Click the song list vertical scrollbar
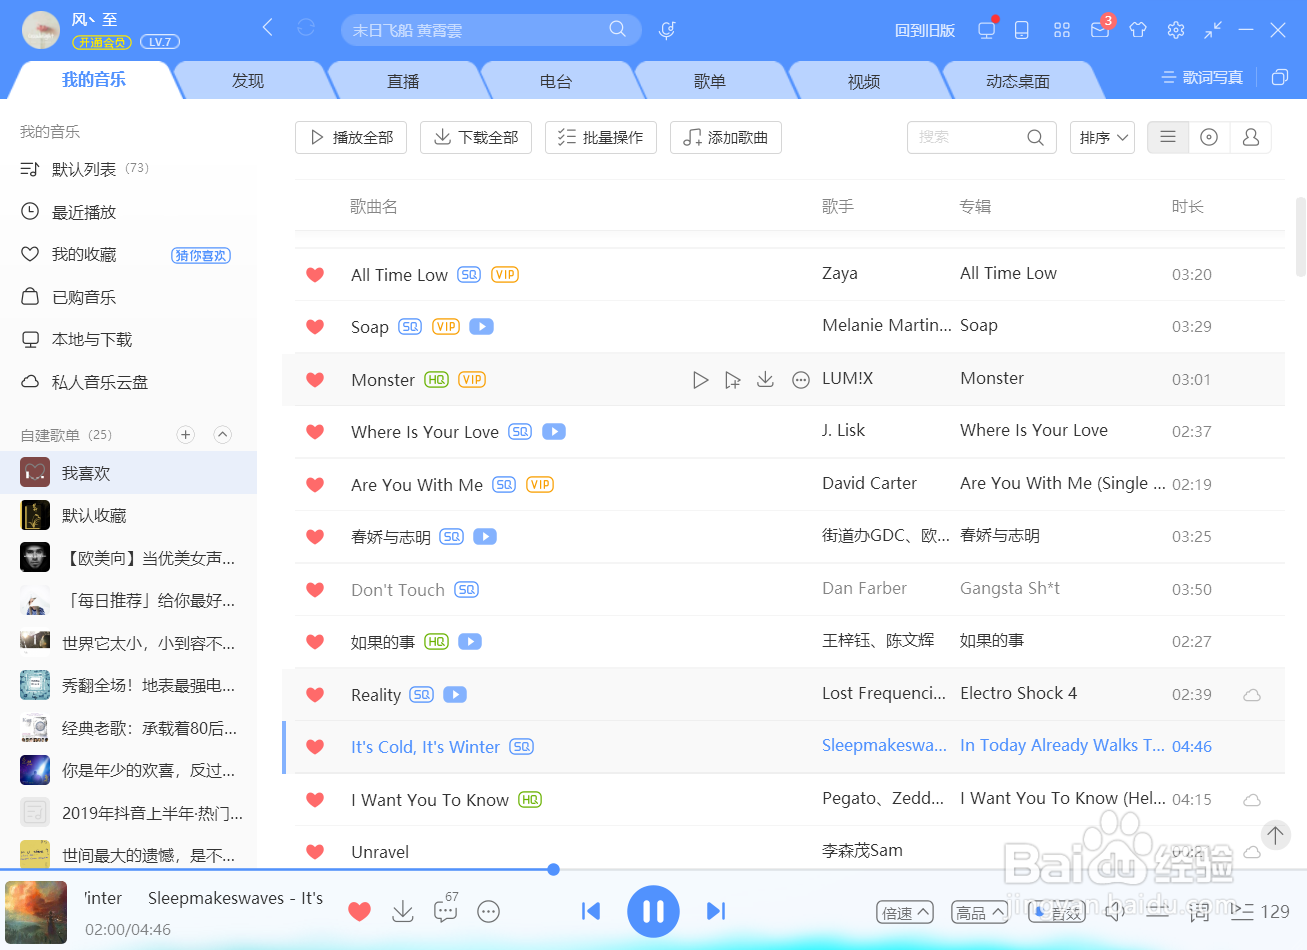The image size is (1307, 950). pyautogui.click(x=1300, y=237)
